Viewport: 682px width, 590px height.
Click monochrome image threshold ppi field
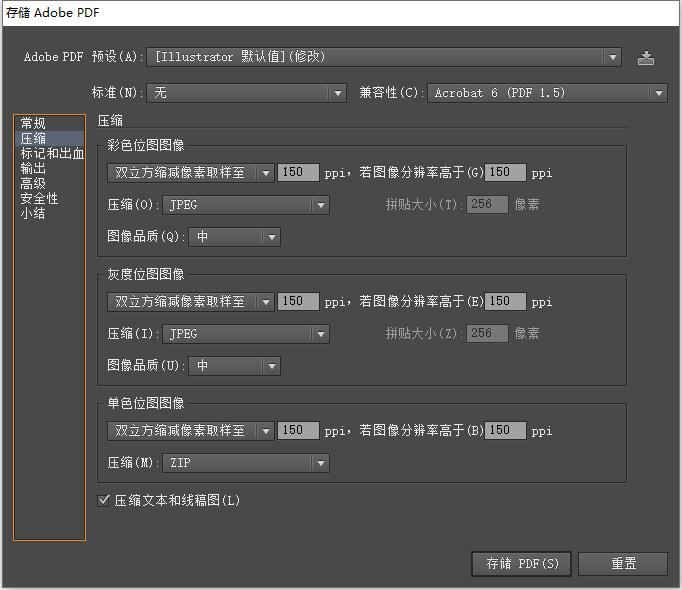coord(506,431)
